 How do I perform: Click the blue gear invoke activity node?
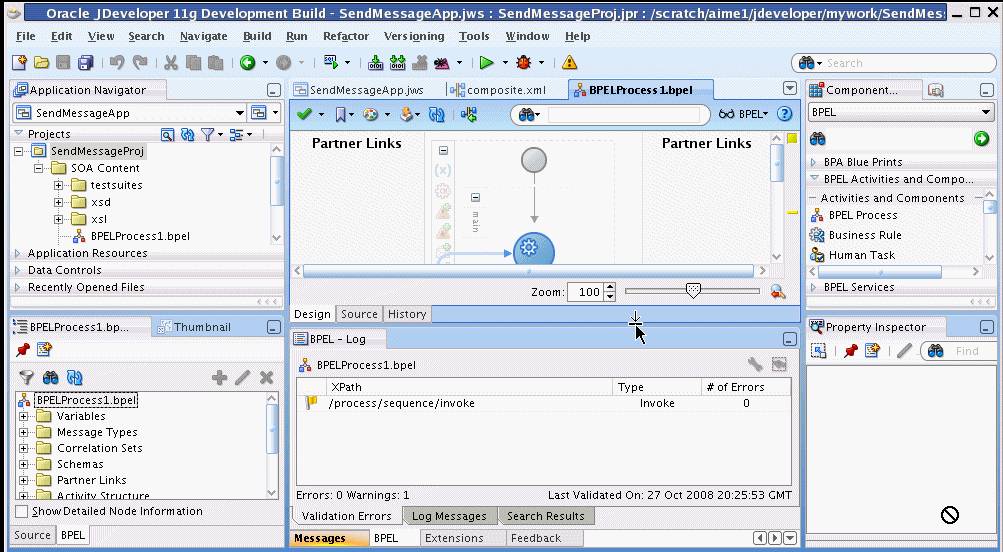(533, 249)
